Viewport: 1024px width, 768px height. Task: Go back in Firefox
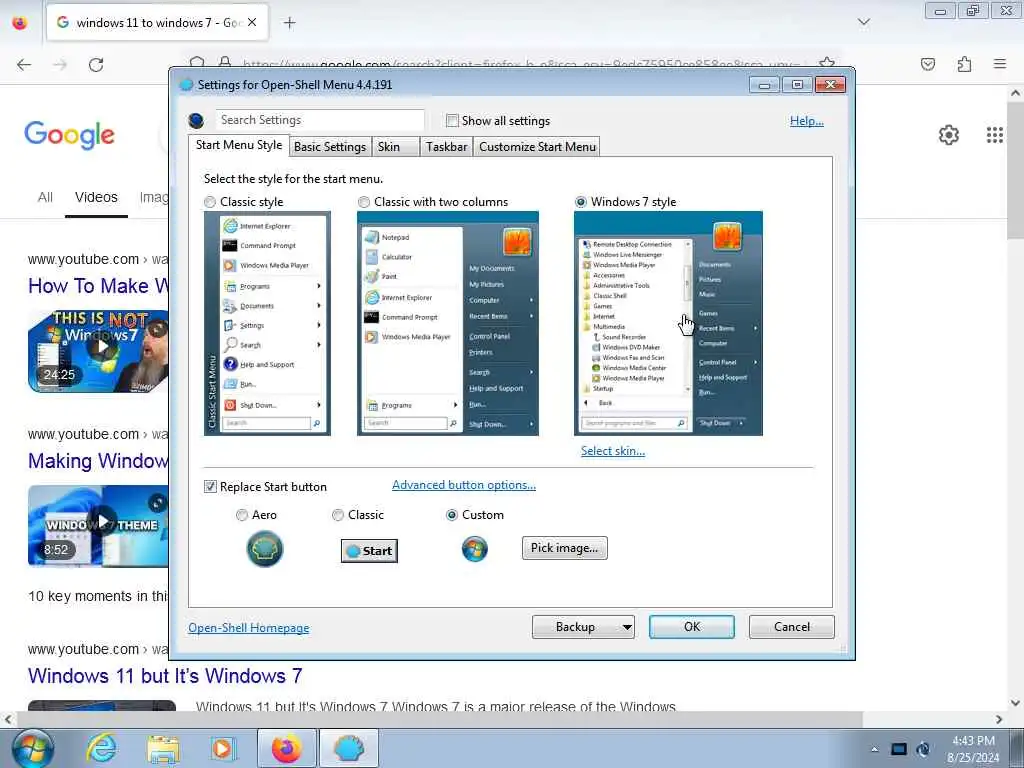click(x=24, y=65)
